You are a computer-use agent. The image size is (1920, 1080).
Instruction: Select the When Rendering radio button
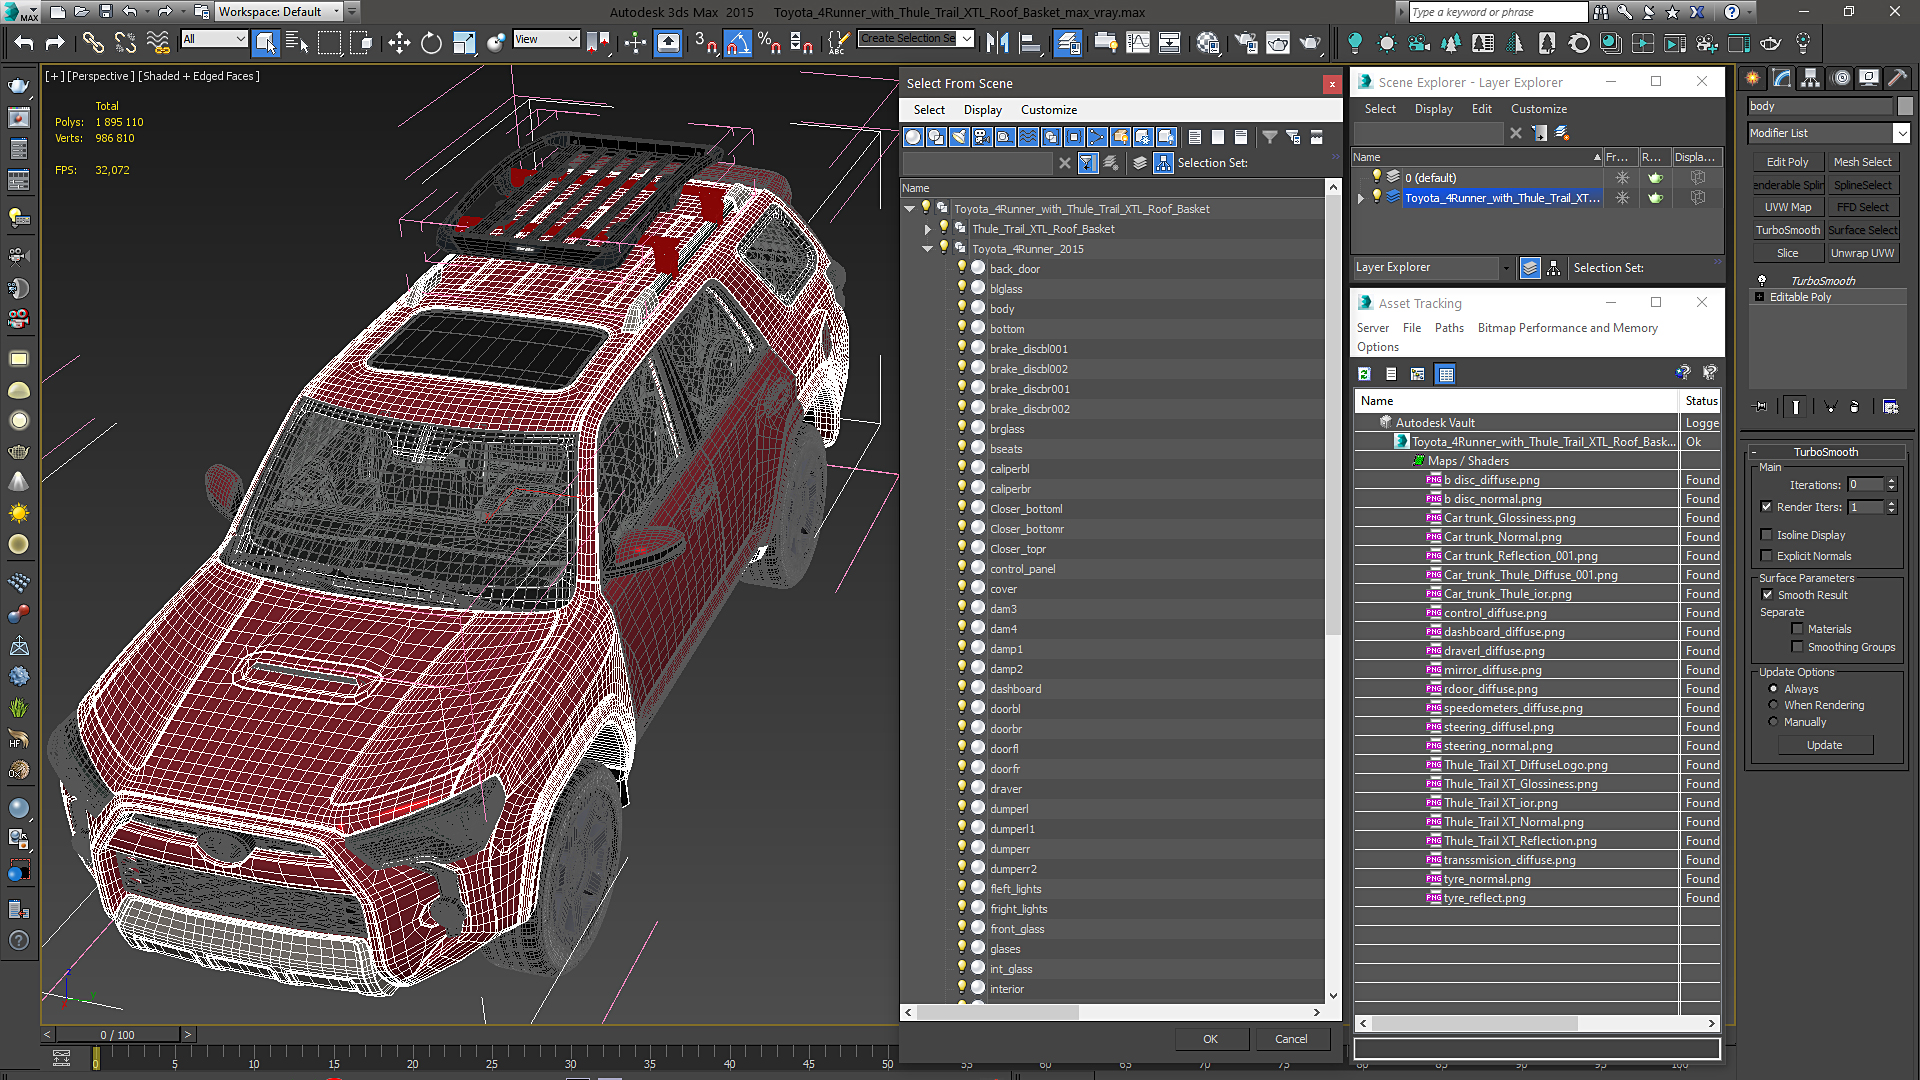pos(1773,705)
